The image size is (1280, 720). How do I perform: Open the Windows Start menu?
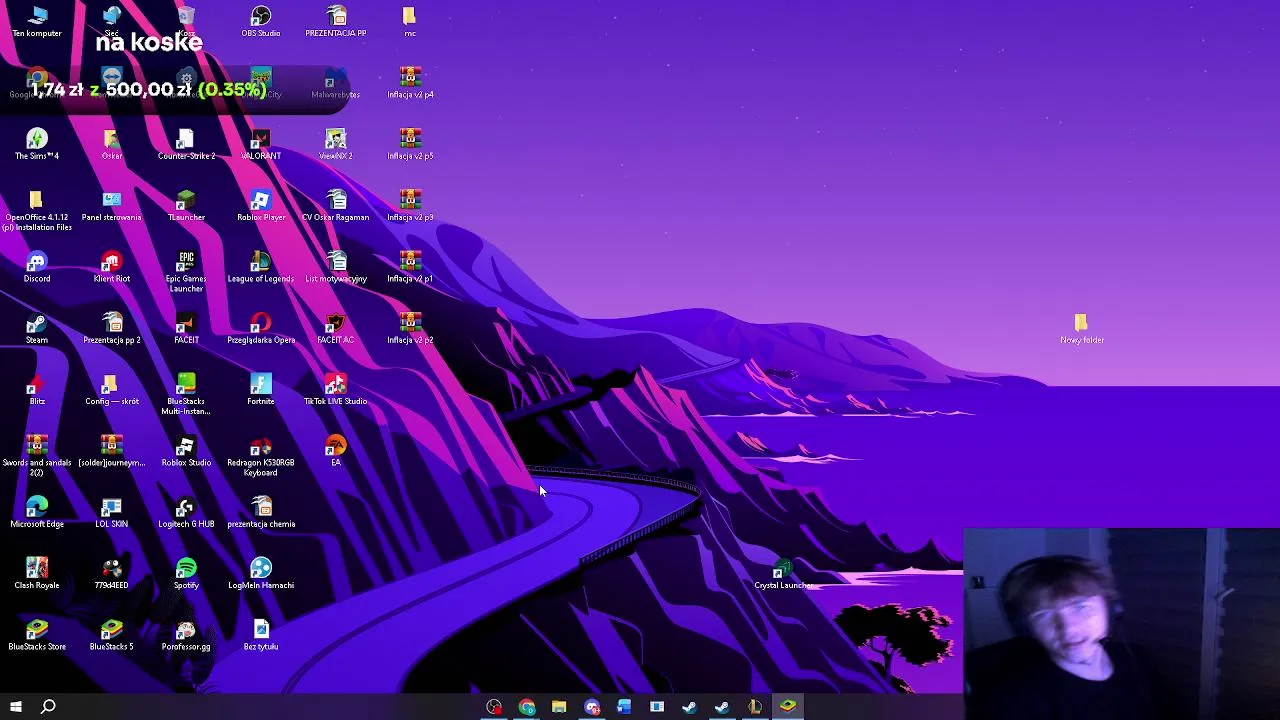(x=15, y=707)
